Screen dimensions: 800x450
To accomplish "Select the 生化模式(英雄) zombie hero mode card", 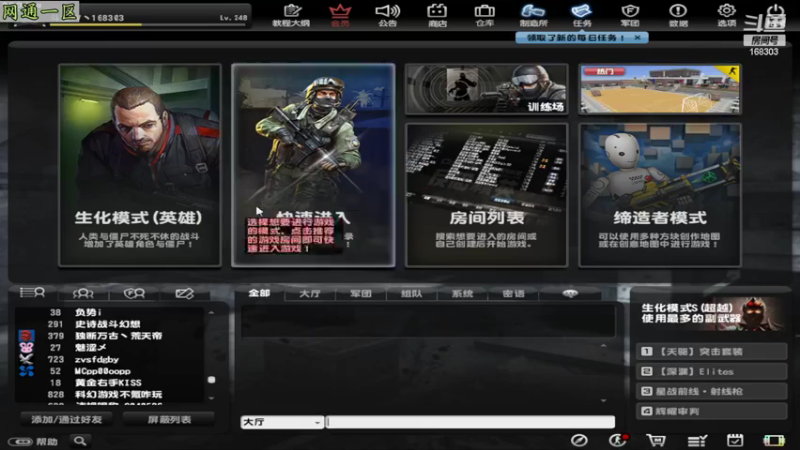I will (x=140, y=165).
